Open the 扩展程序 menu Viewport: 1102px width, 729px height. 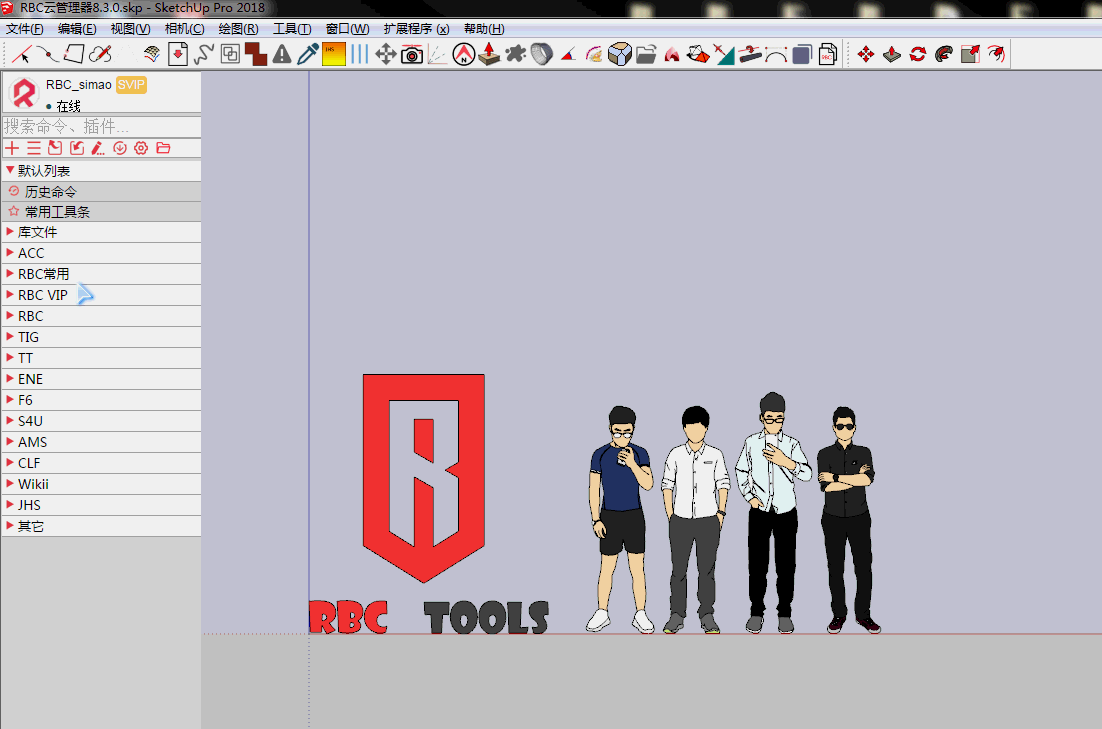[416, 29]
